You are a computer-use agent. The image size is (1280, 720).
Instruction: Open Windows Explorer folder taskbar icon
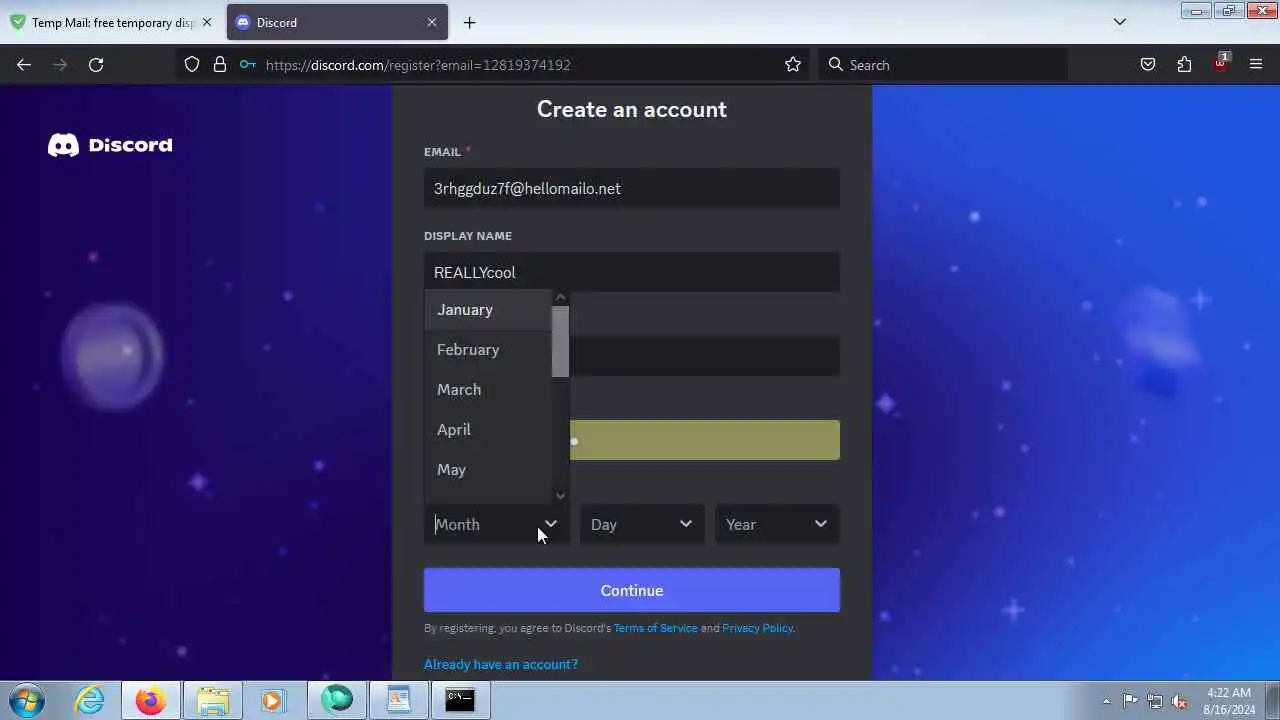click(x=212, y=700)
